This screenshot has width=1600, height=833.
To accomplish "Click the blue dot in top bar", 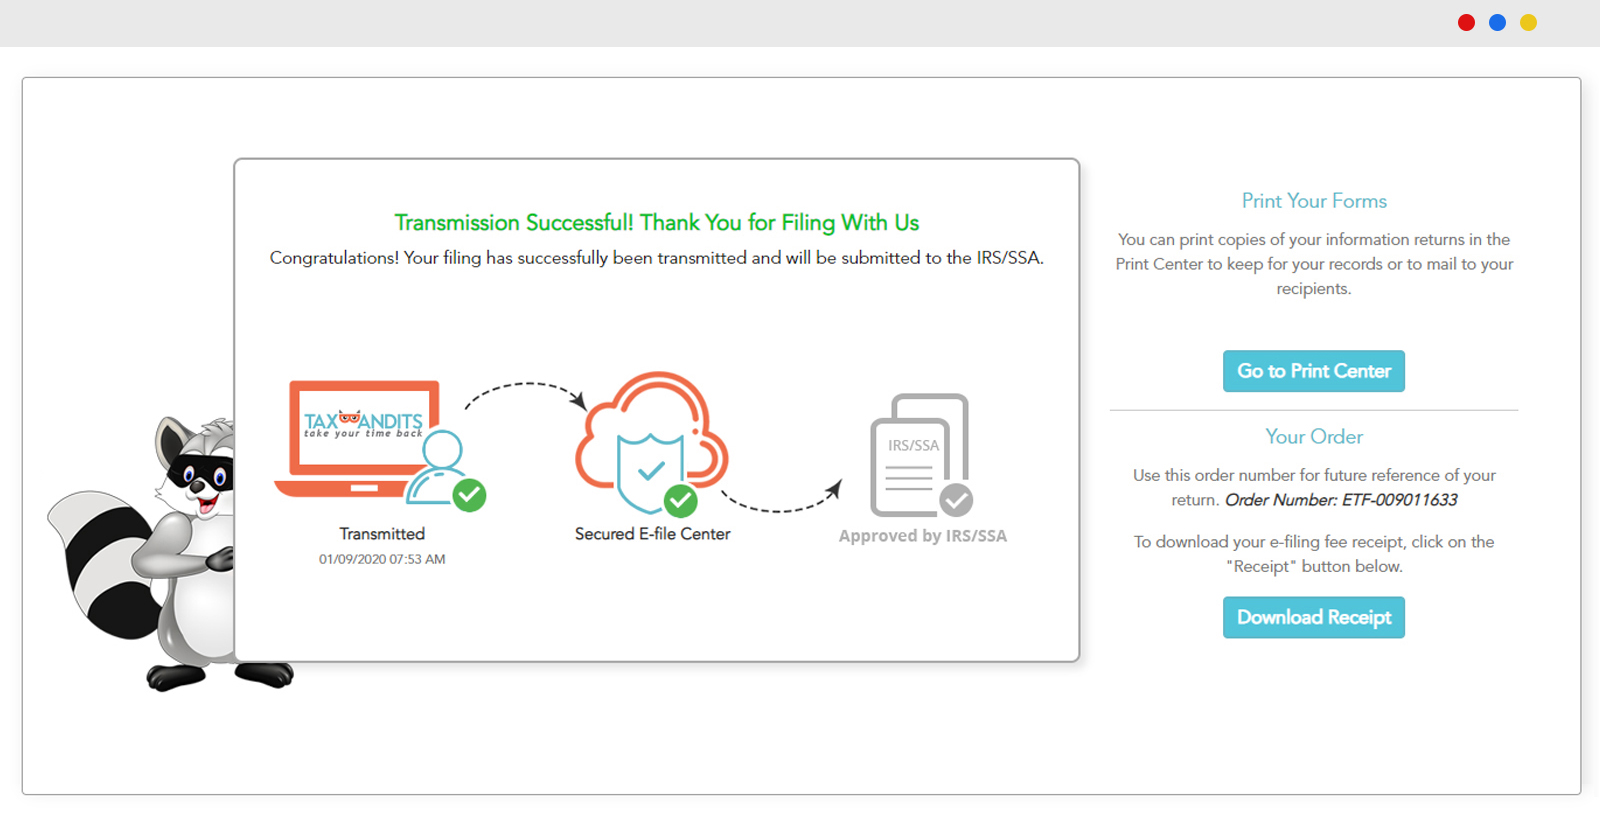I will click(1497, 23).
